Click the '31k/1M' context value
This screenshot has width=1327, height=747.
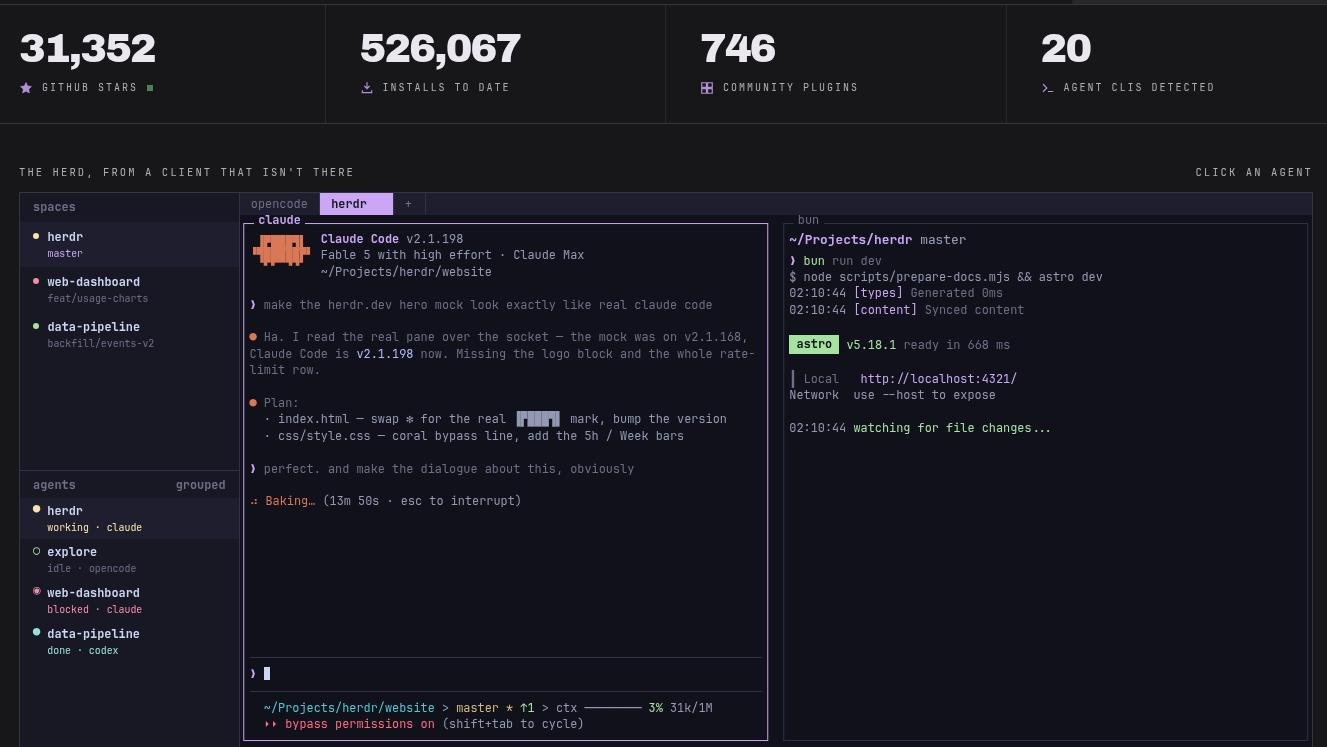click(x=691, y=708)
